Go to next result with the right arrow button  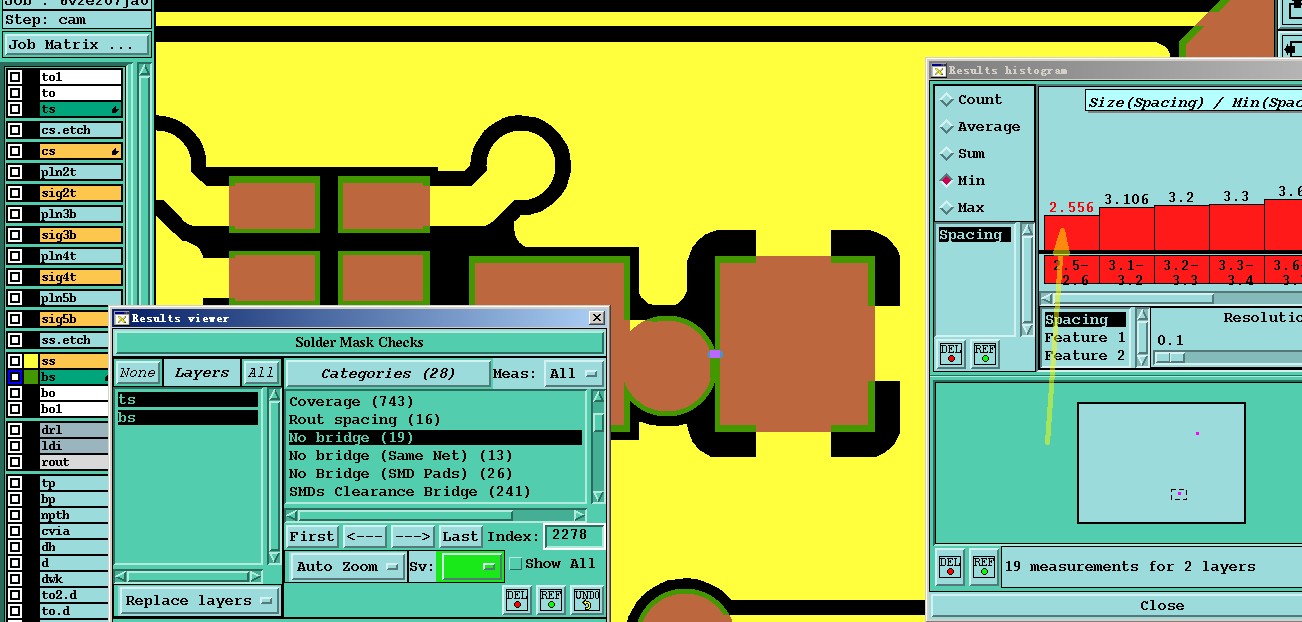tap(411, 537)
